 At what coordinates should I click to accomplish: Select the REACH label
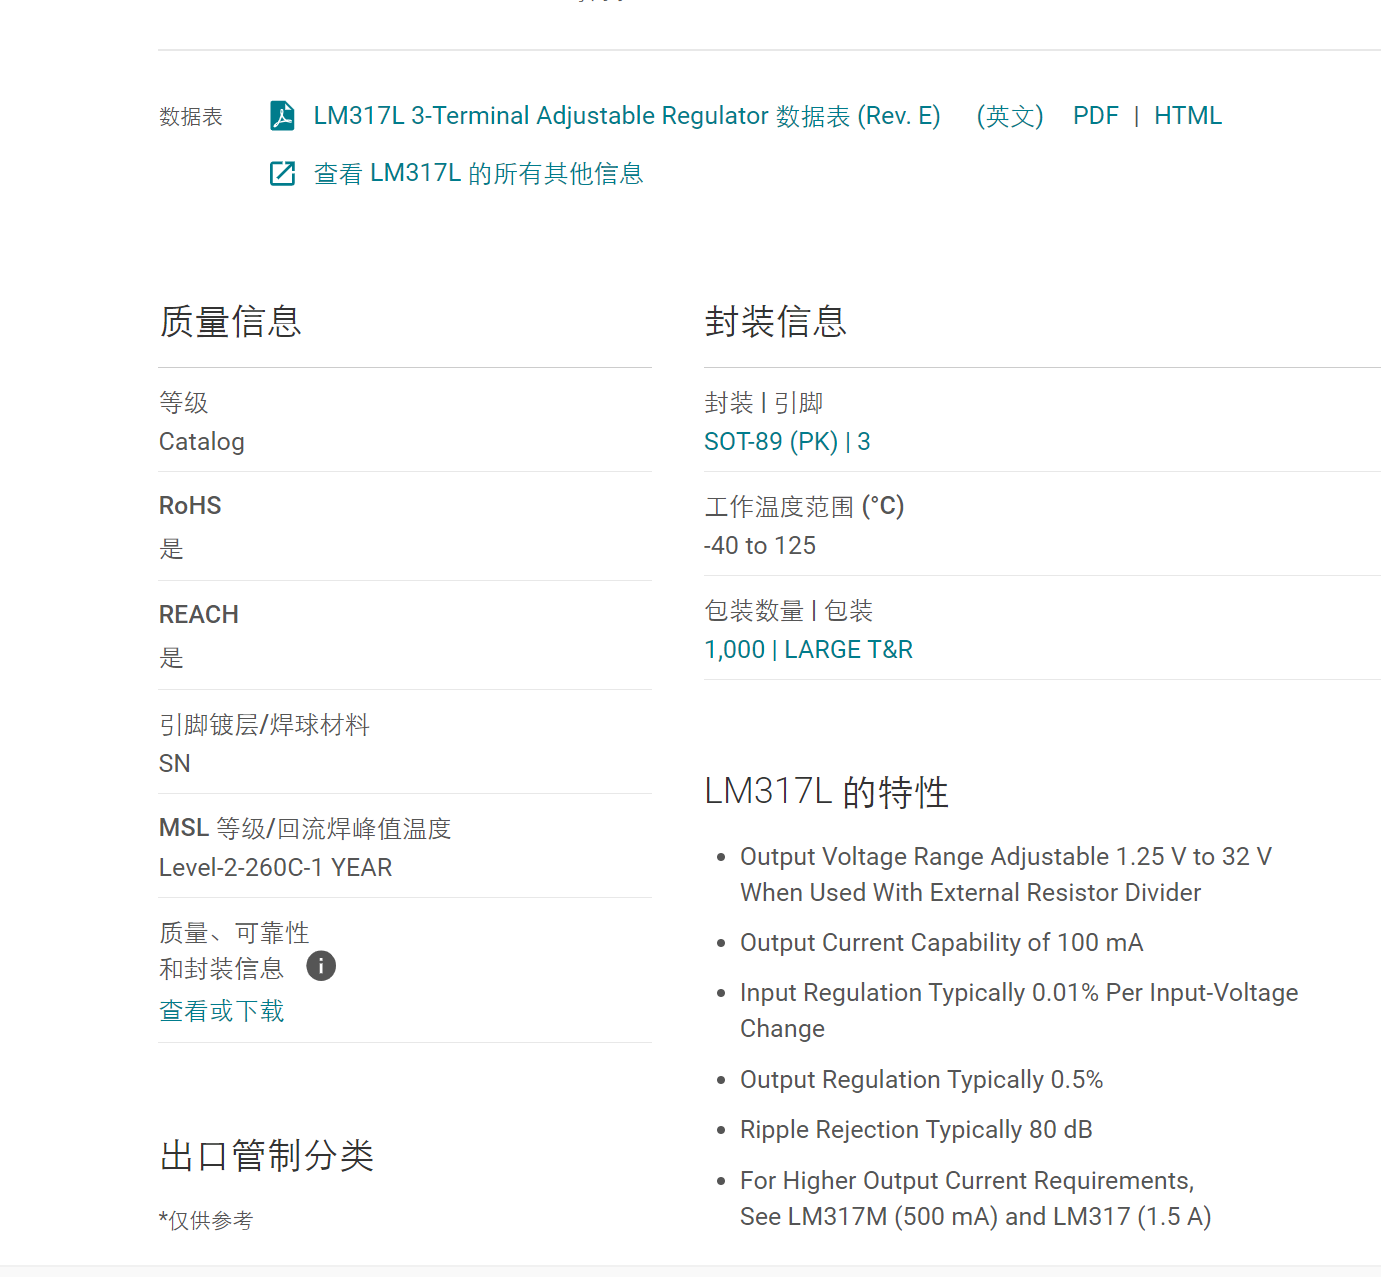[x=199, y=615]
